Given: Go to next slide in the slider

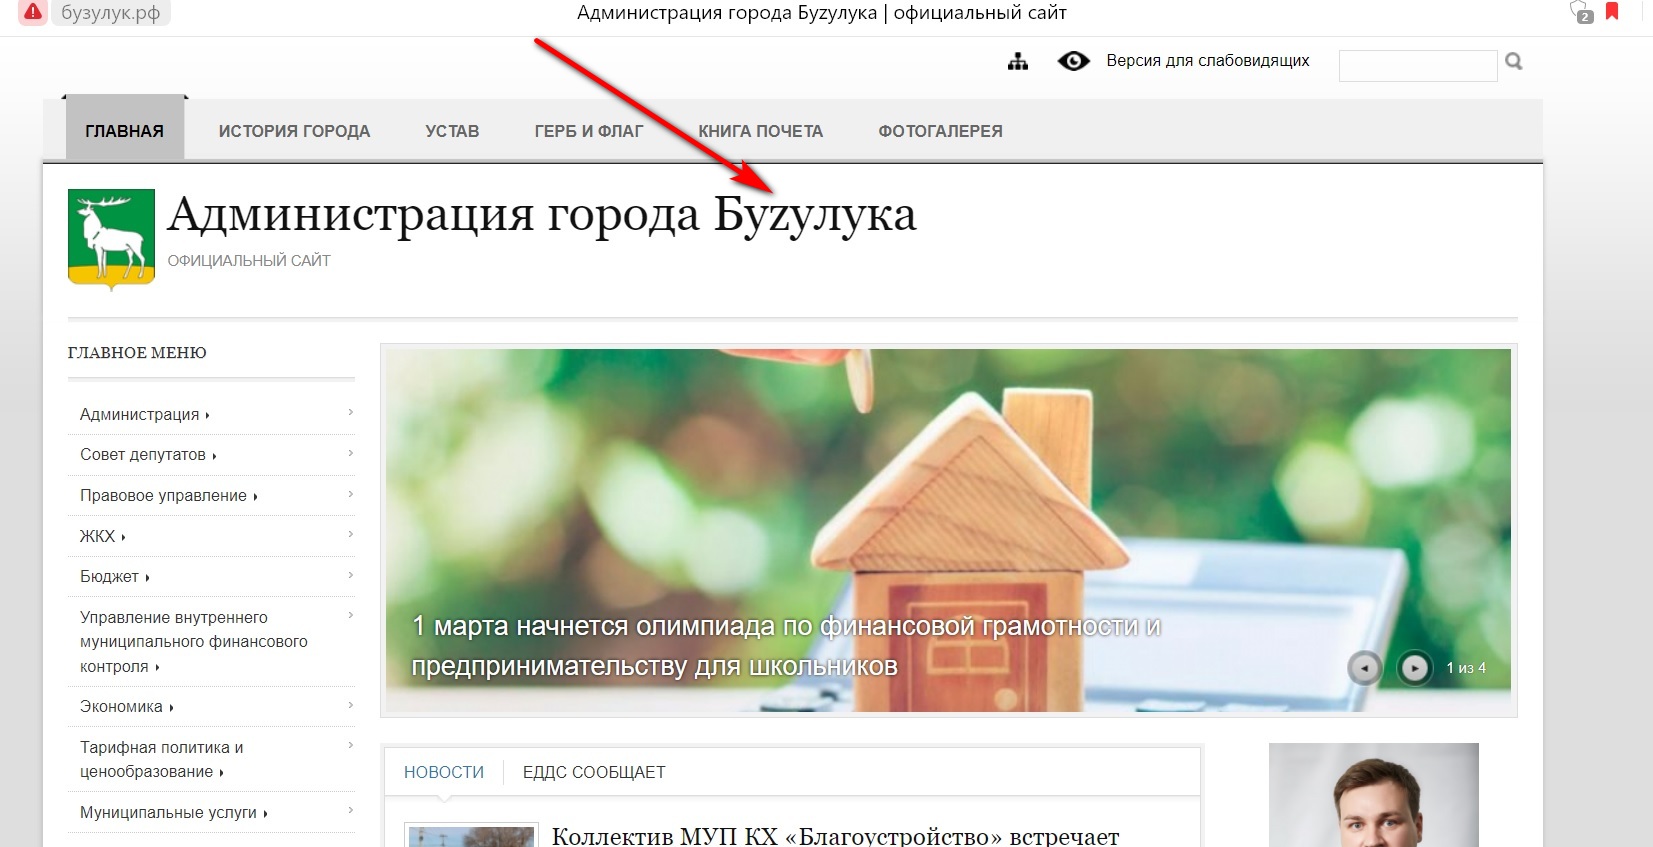Looking at the screenshot, I should 1414,667.
